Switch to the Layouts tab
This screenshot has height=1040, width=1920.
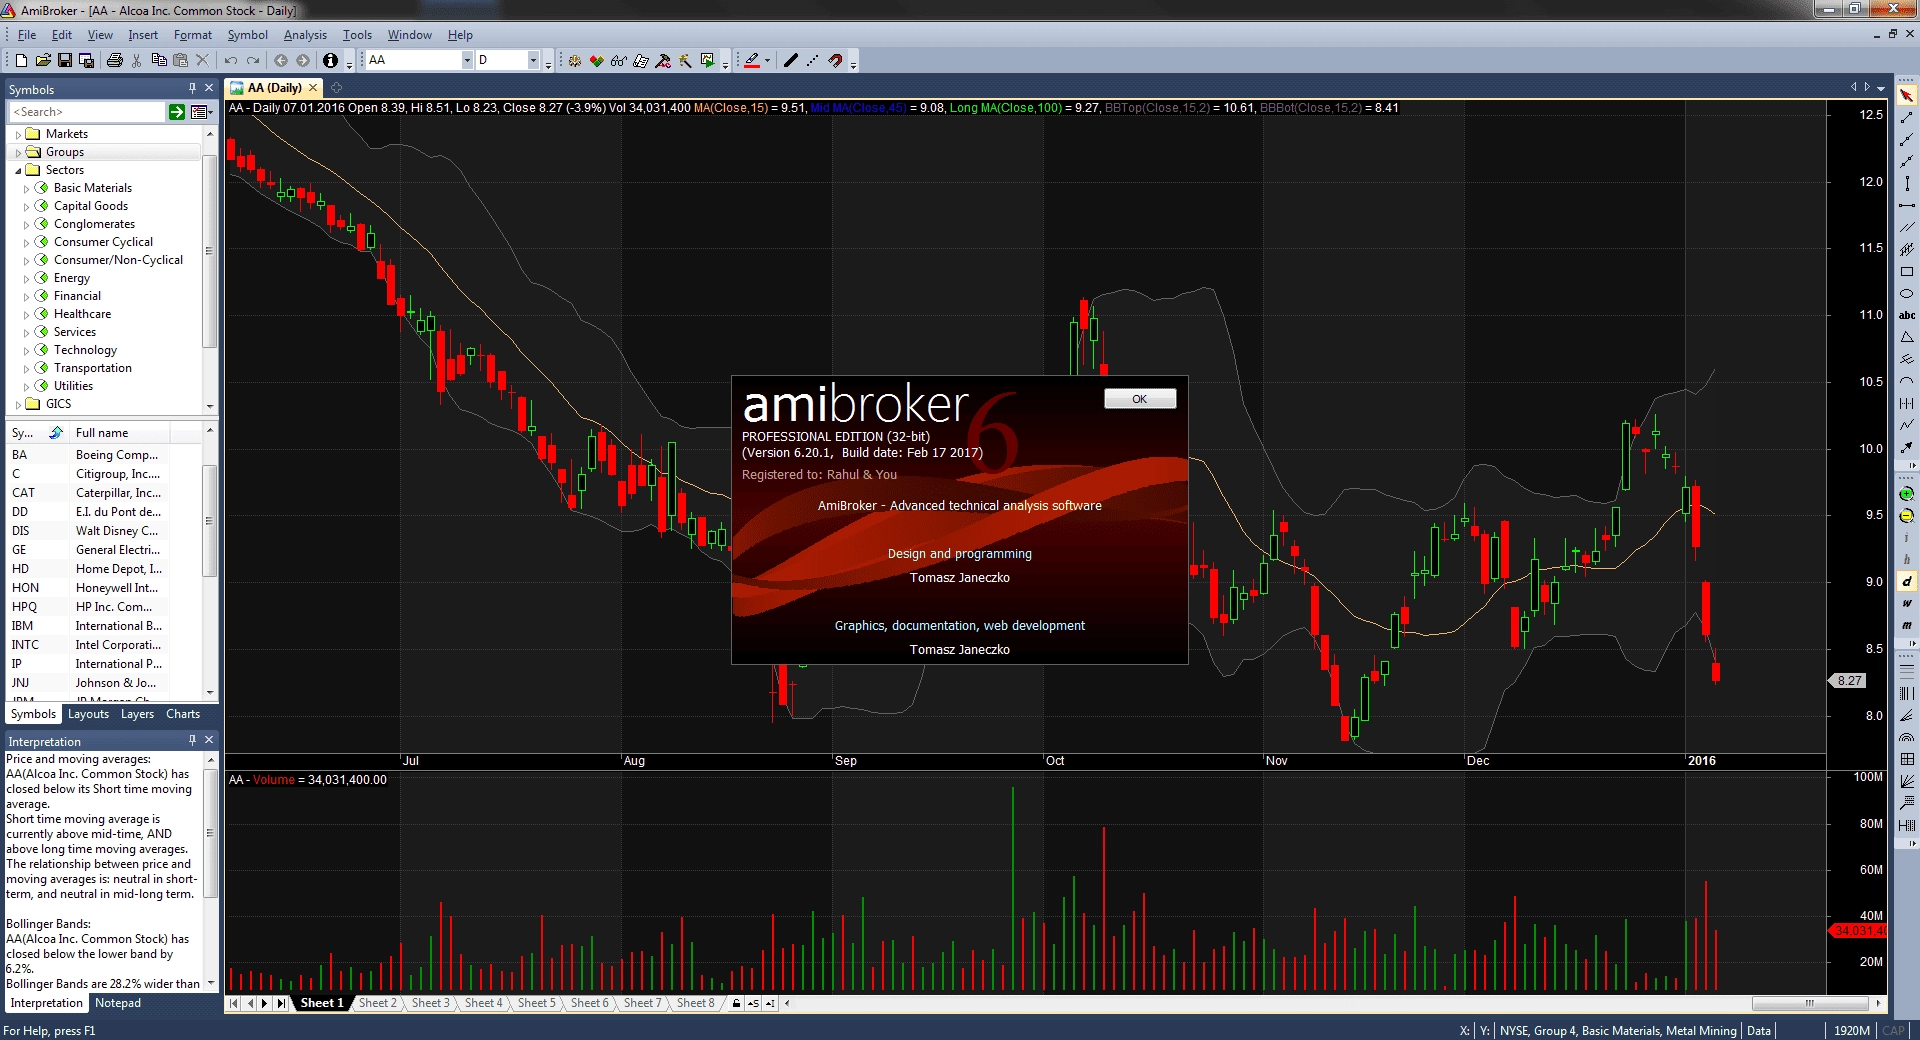tap(88, 714)
